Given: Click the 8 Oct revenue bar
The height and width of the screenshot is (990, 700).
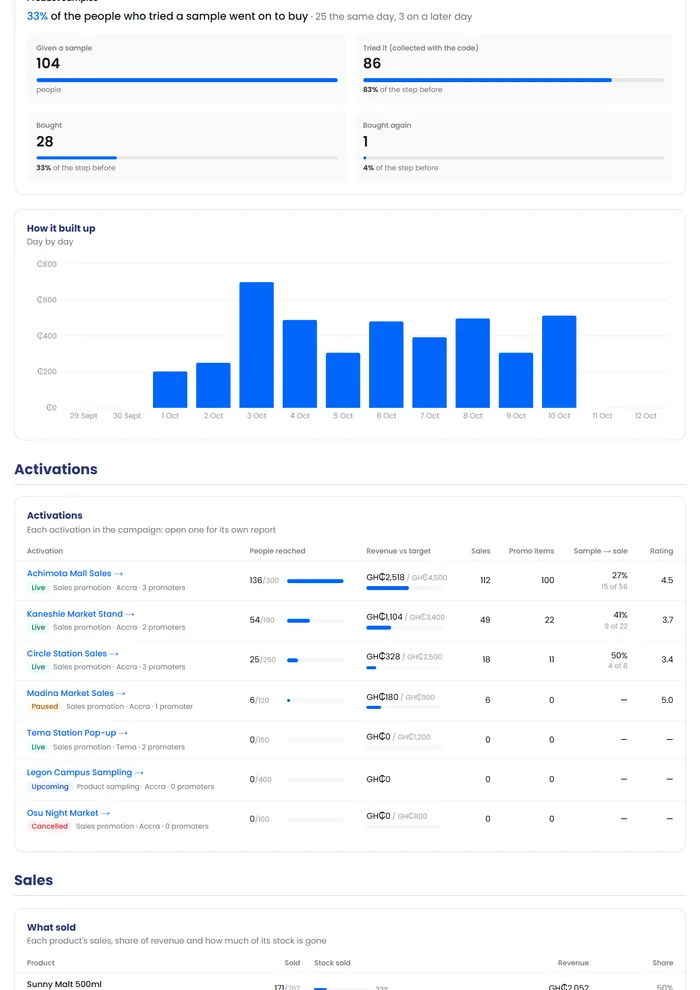Looking at the screenshot, I should [x=473, y=363].
